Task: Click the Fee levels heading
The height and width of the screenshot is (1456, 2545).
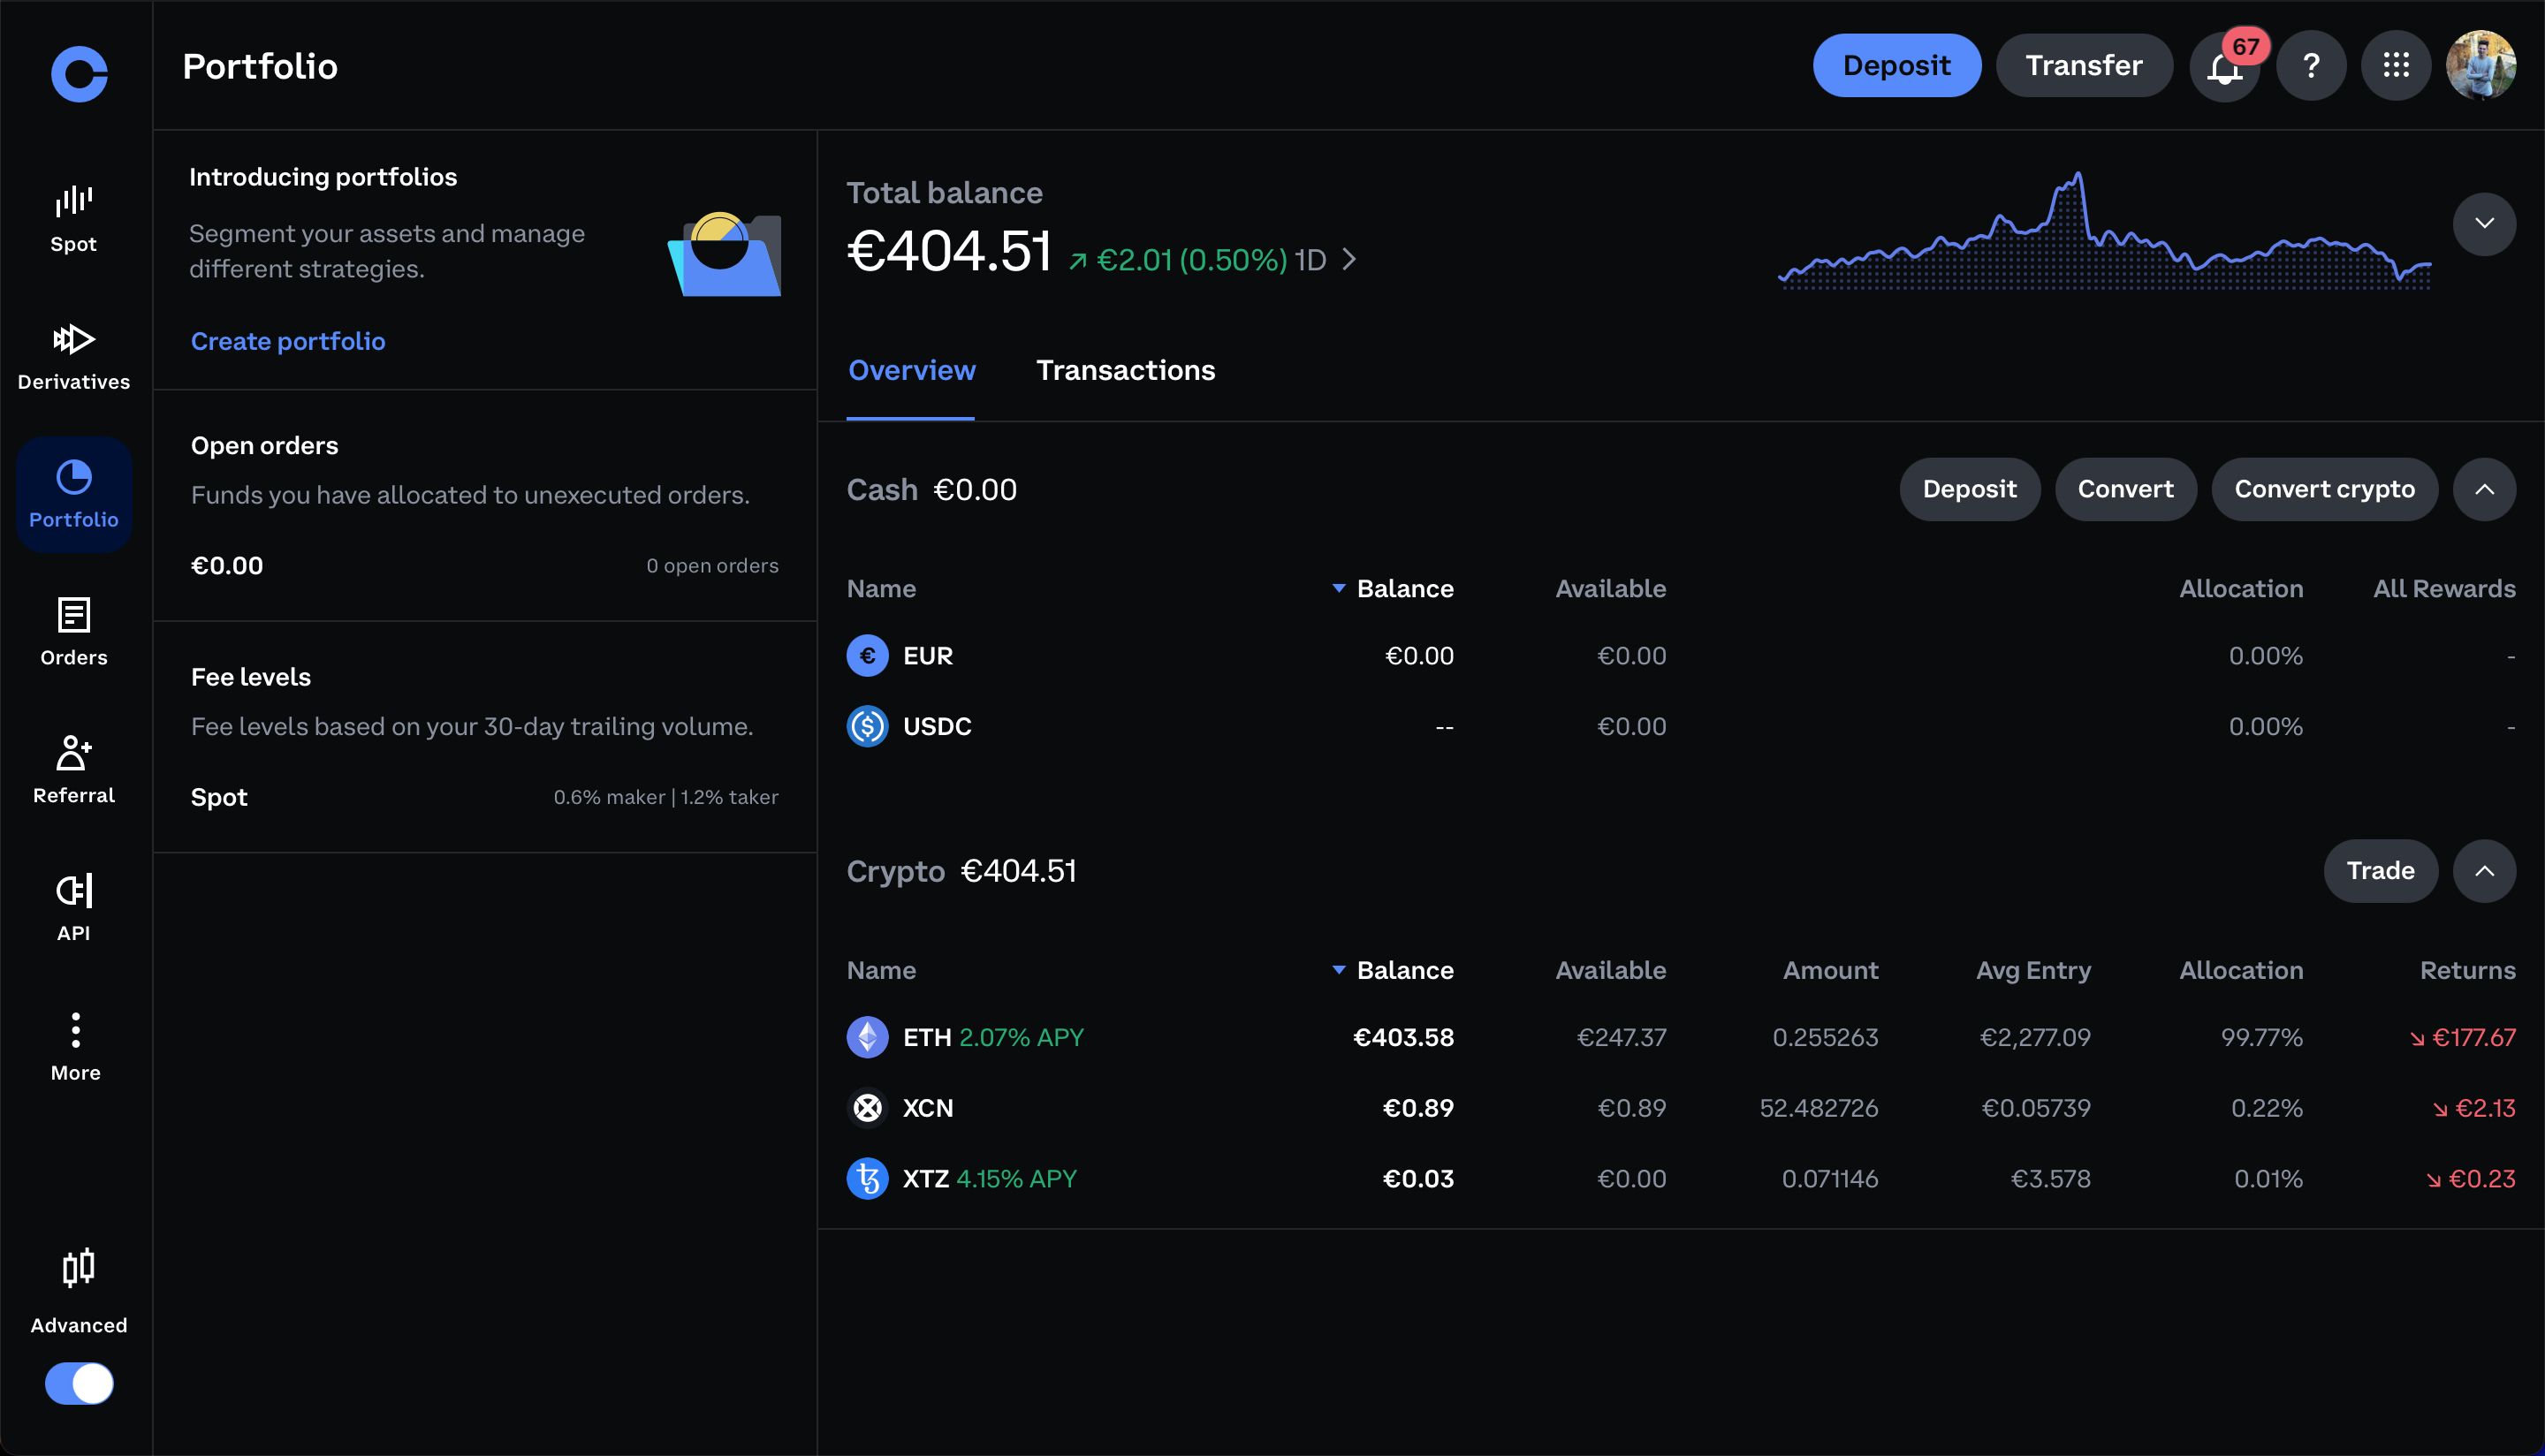Action: (x=251, y=677)
